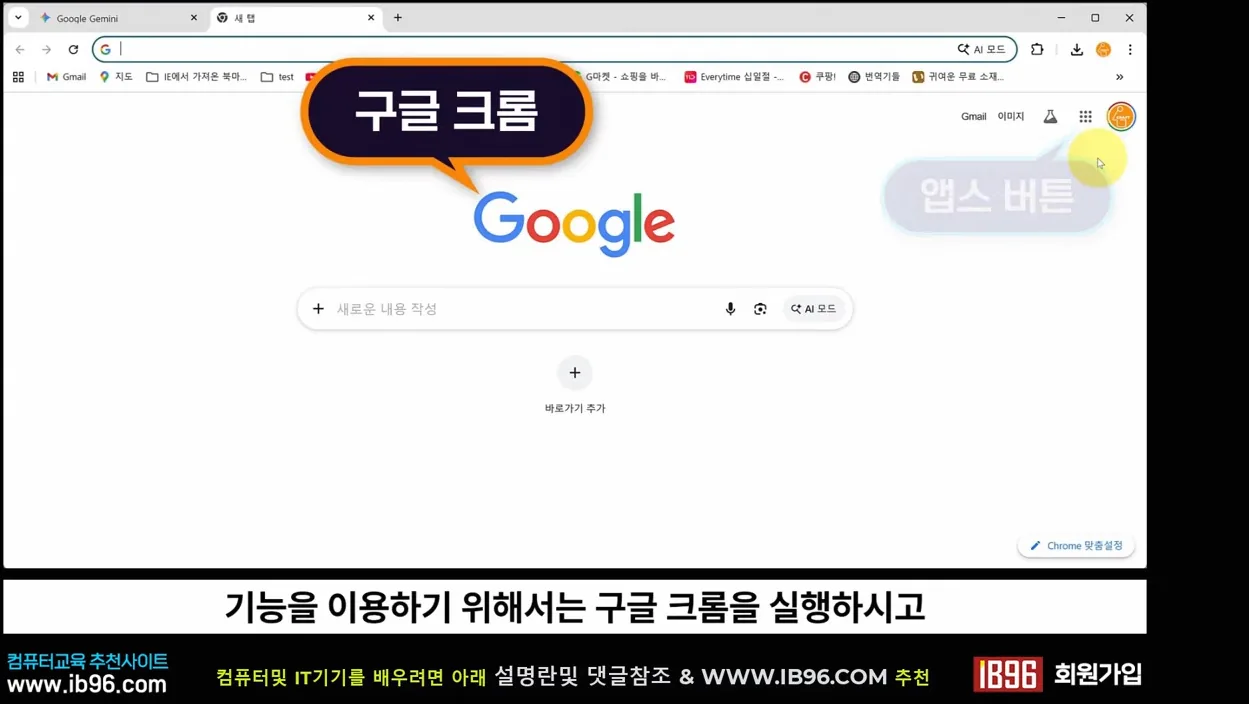
Task: Open the 귀여운 무료 소재 bookmark
Action: click(x=958, y=77)
